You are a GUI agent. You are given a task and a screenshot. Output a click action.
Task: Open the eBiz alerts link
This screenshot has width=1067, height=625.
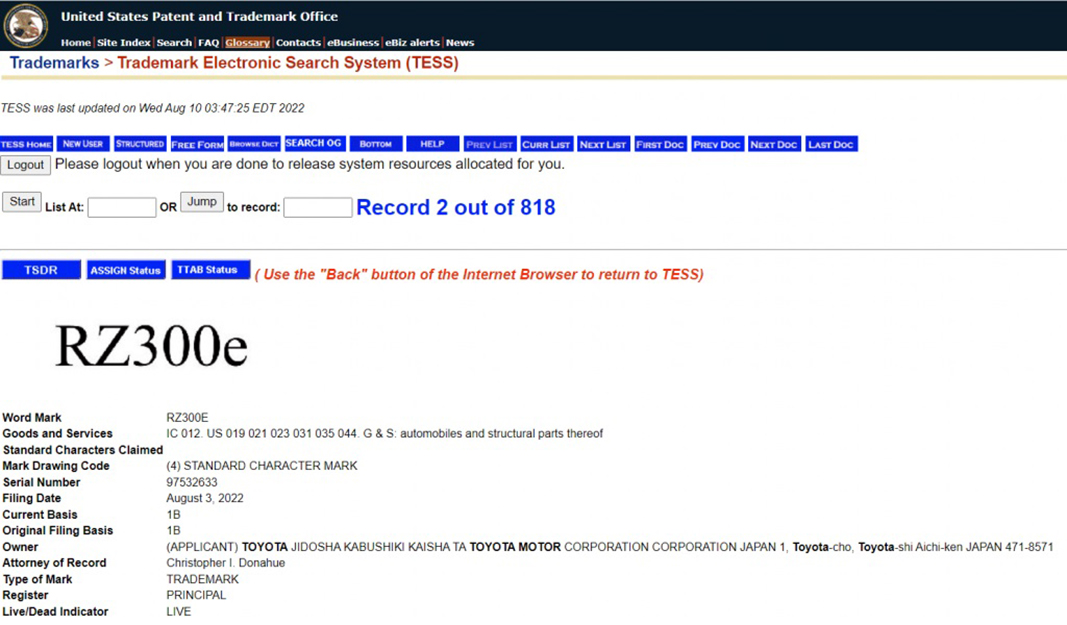coord(412,43)
